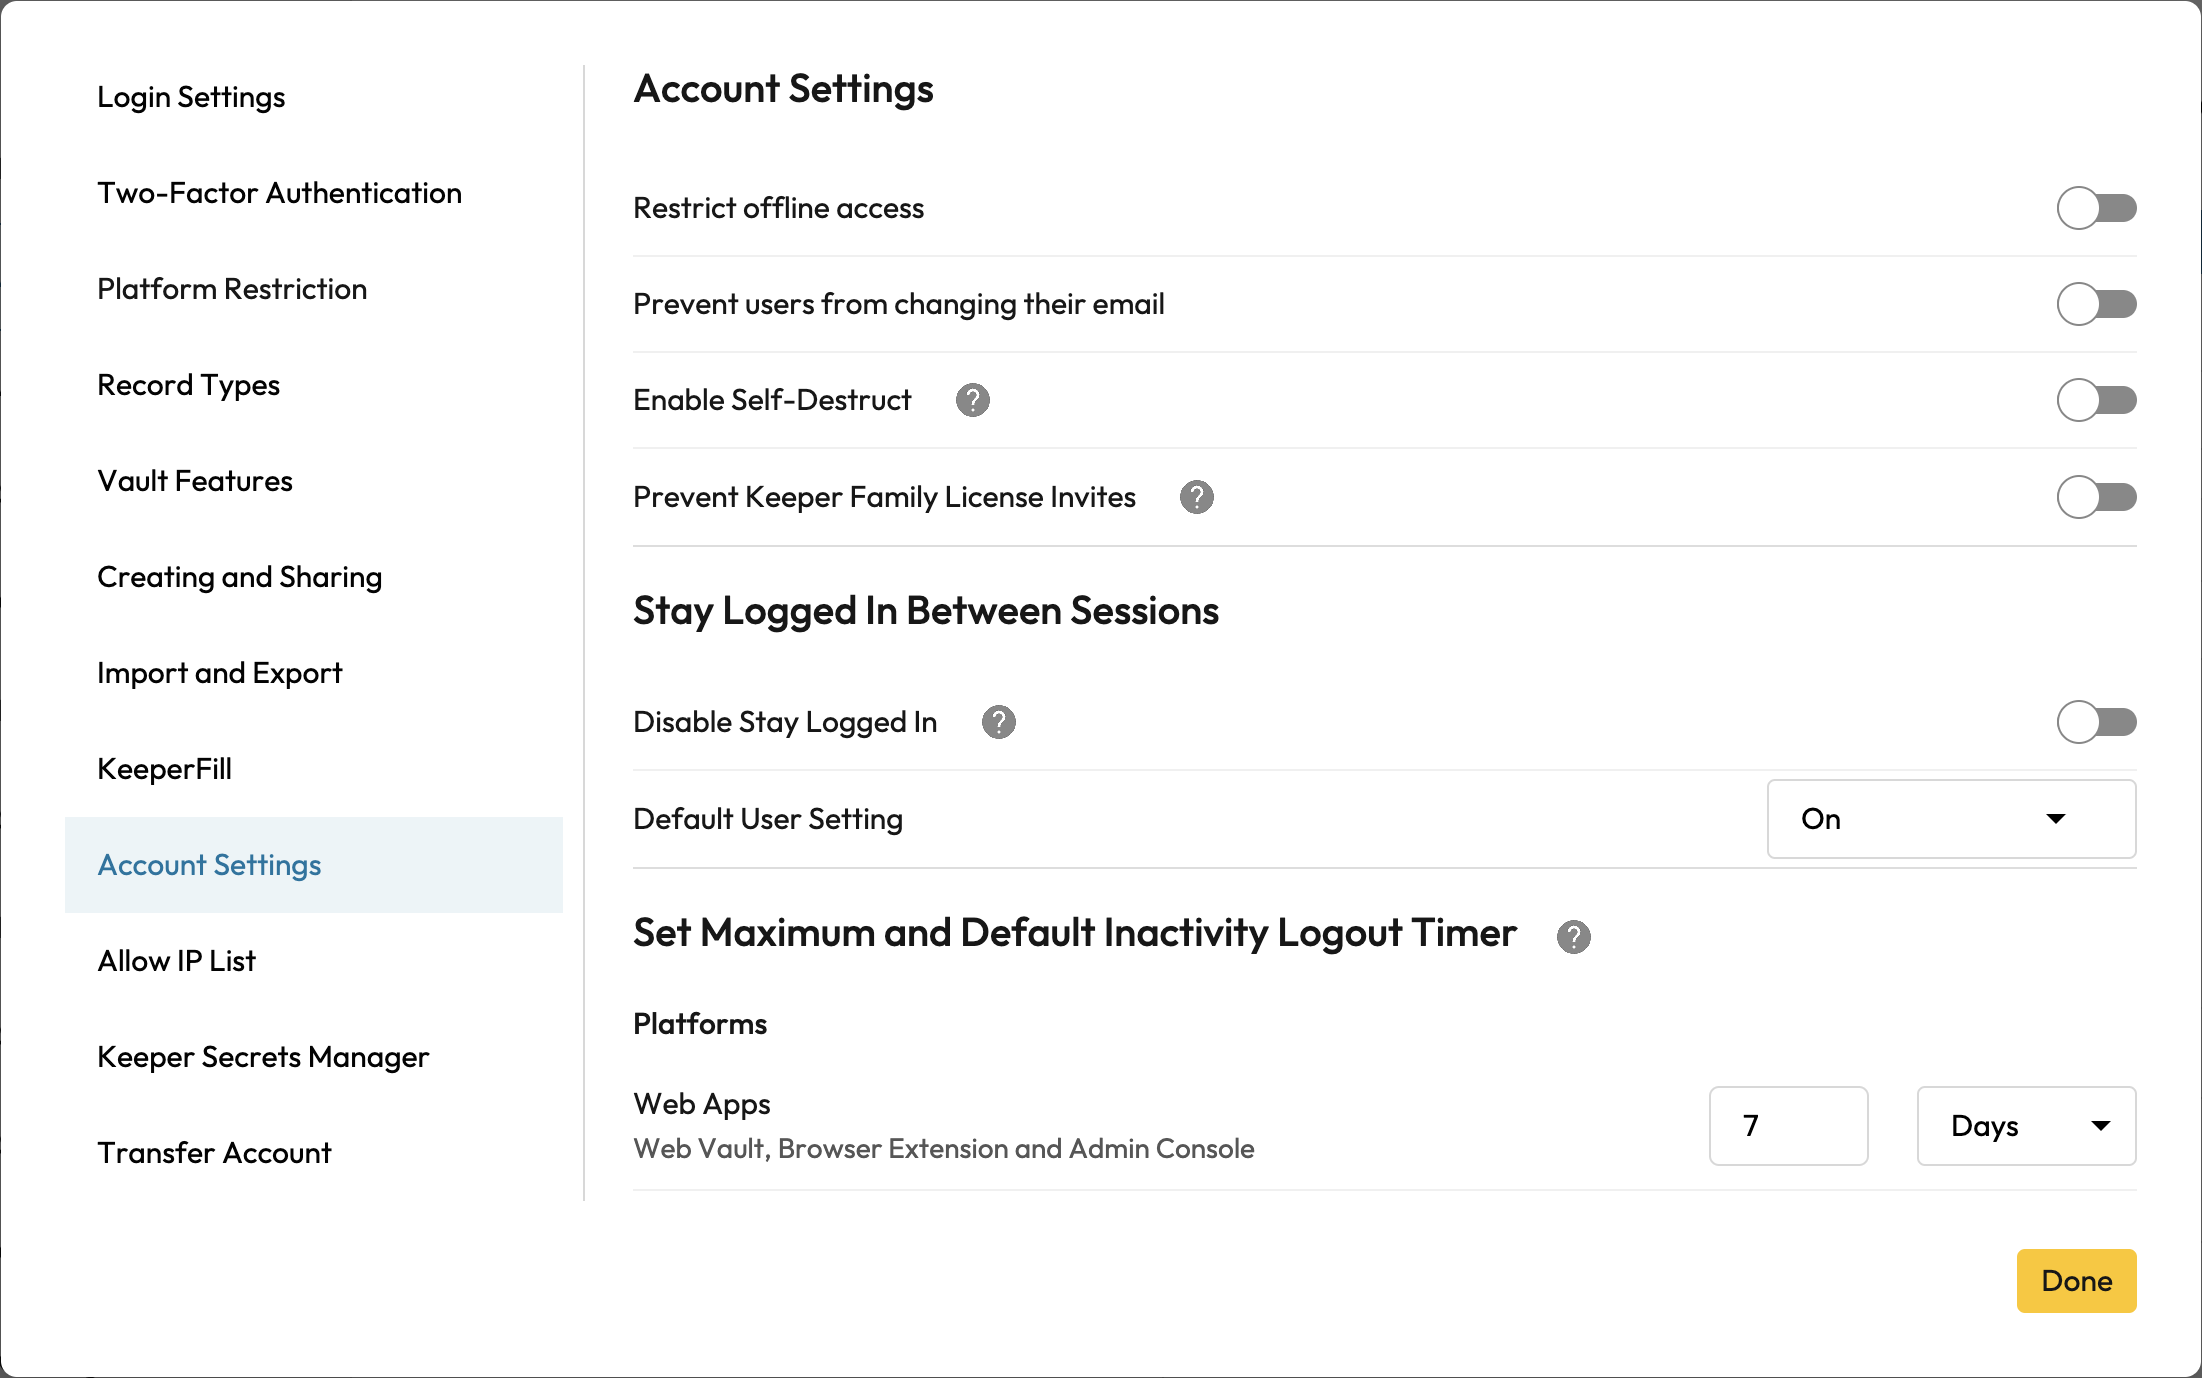Open the Default User Setting dropdown
The height and width of the screenshot is (1378, 2202).
coord(1951,819)
